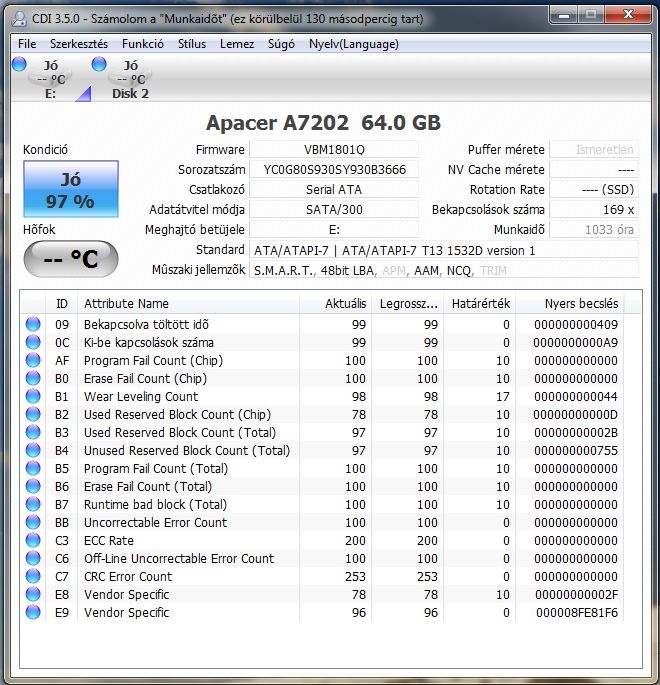The image size is (660, 685).
Task: Open the Lemez menu
Action: 237,44
